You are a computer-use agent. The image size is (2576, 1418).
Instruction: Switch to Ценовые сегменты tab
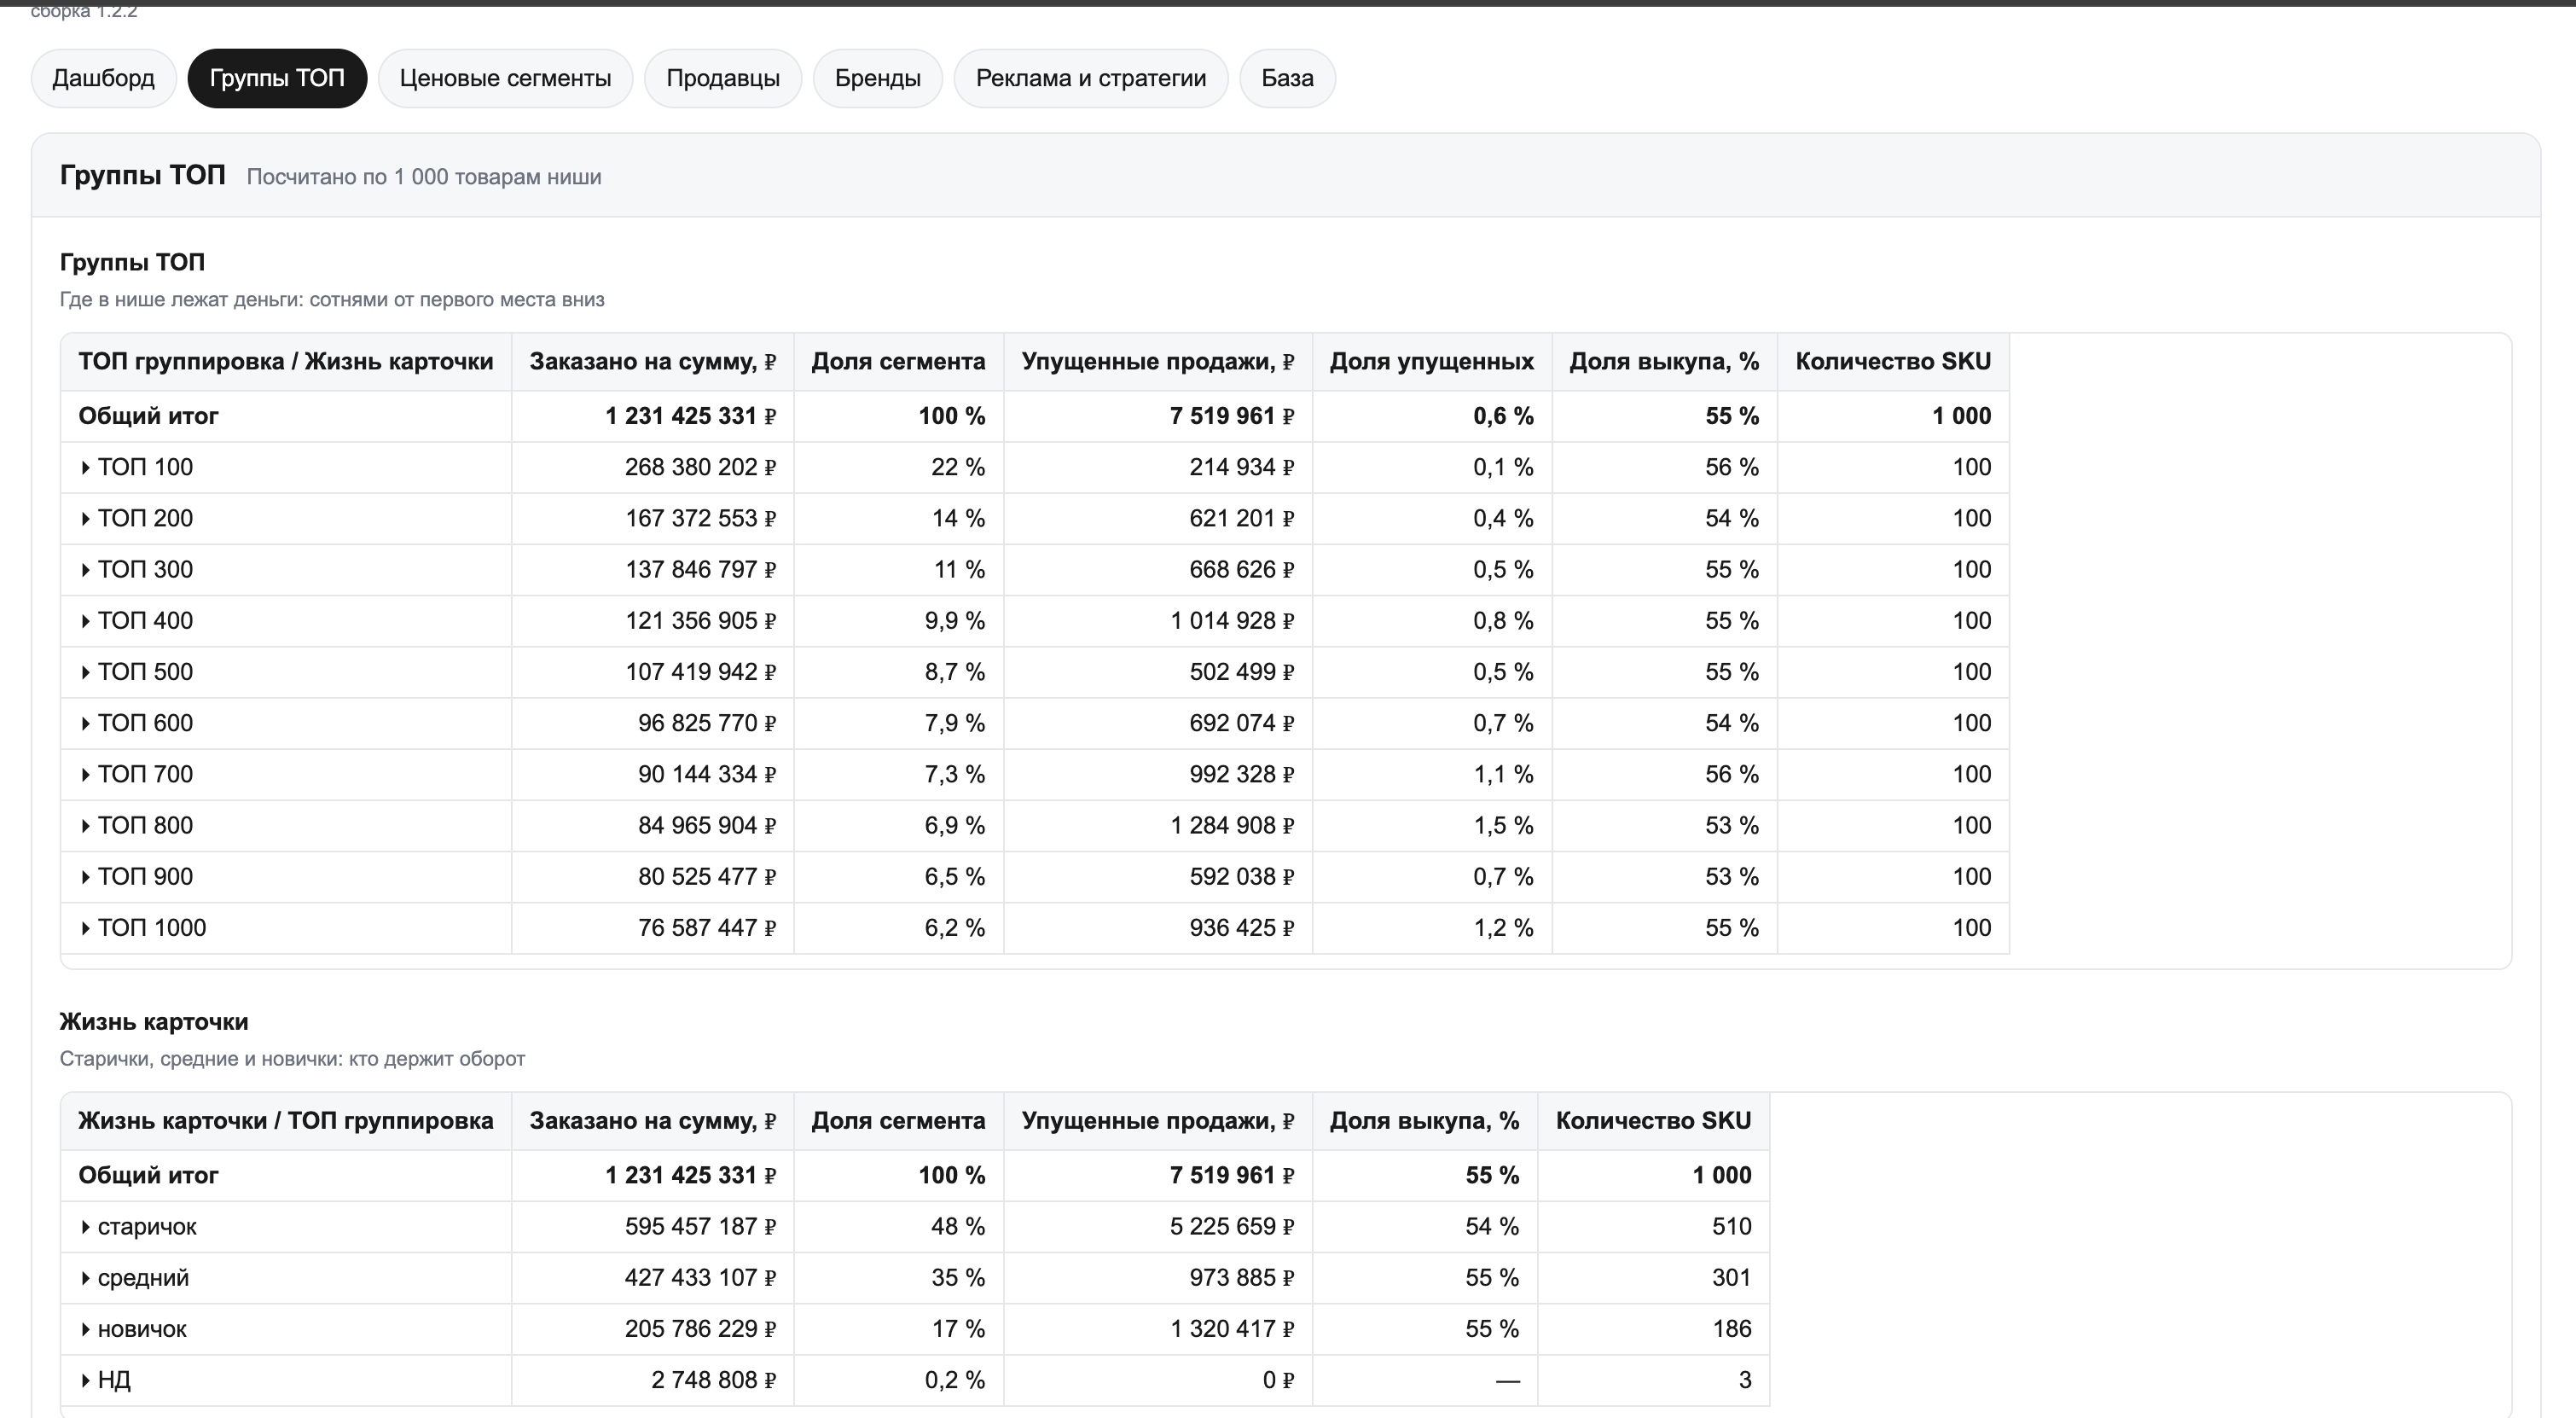coord(505,78)
